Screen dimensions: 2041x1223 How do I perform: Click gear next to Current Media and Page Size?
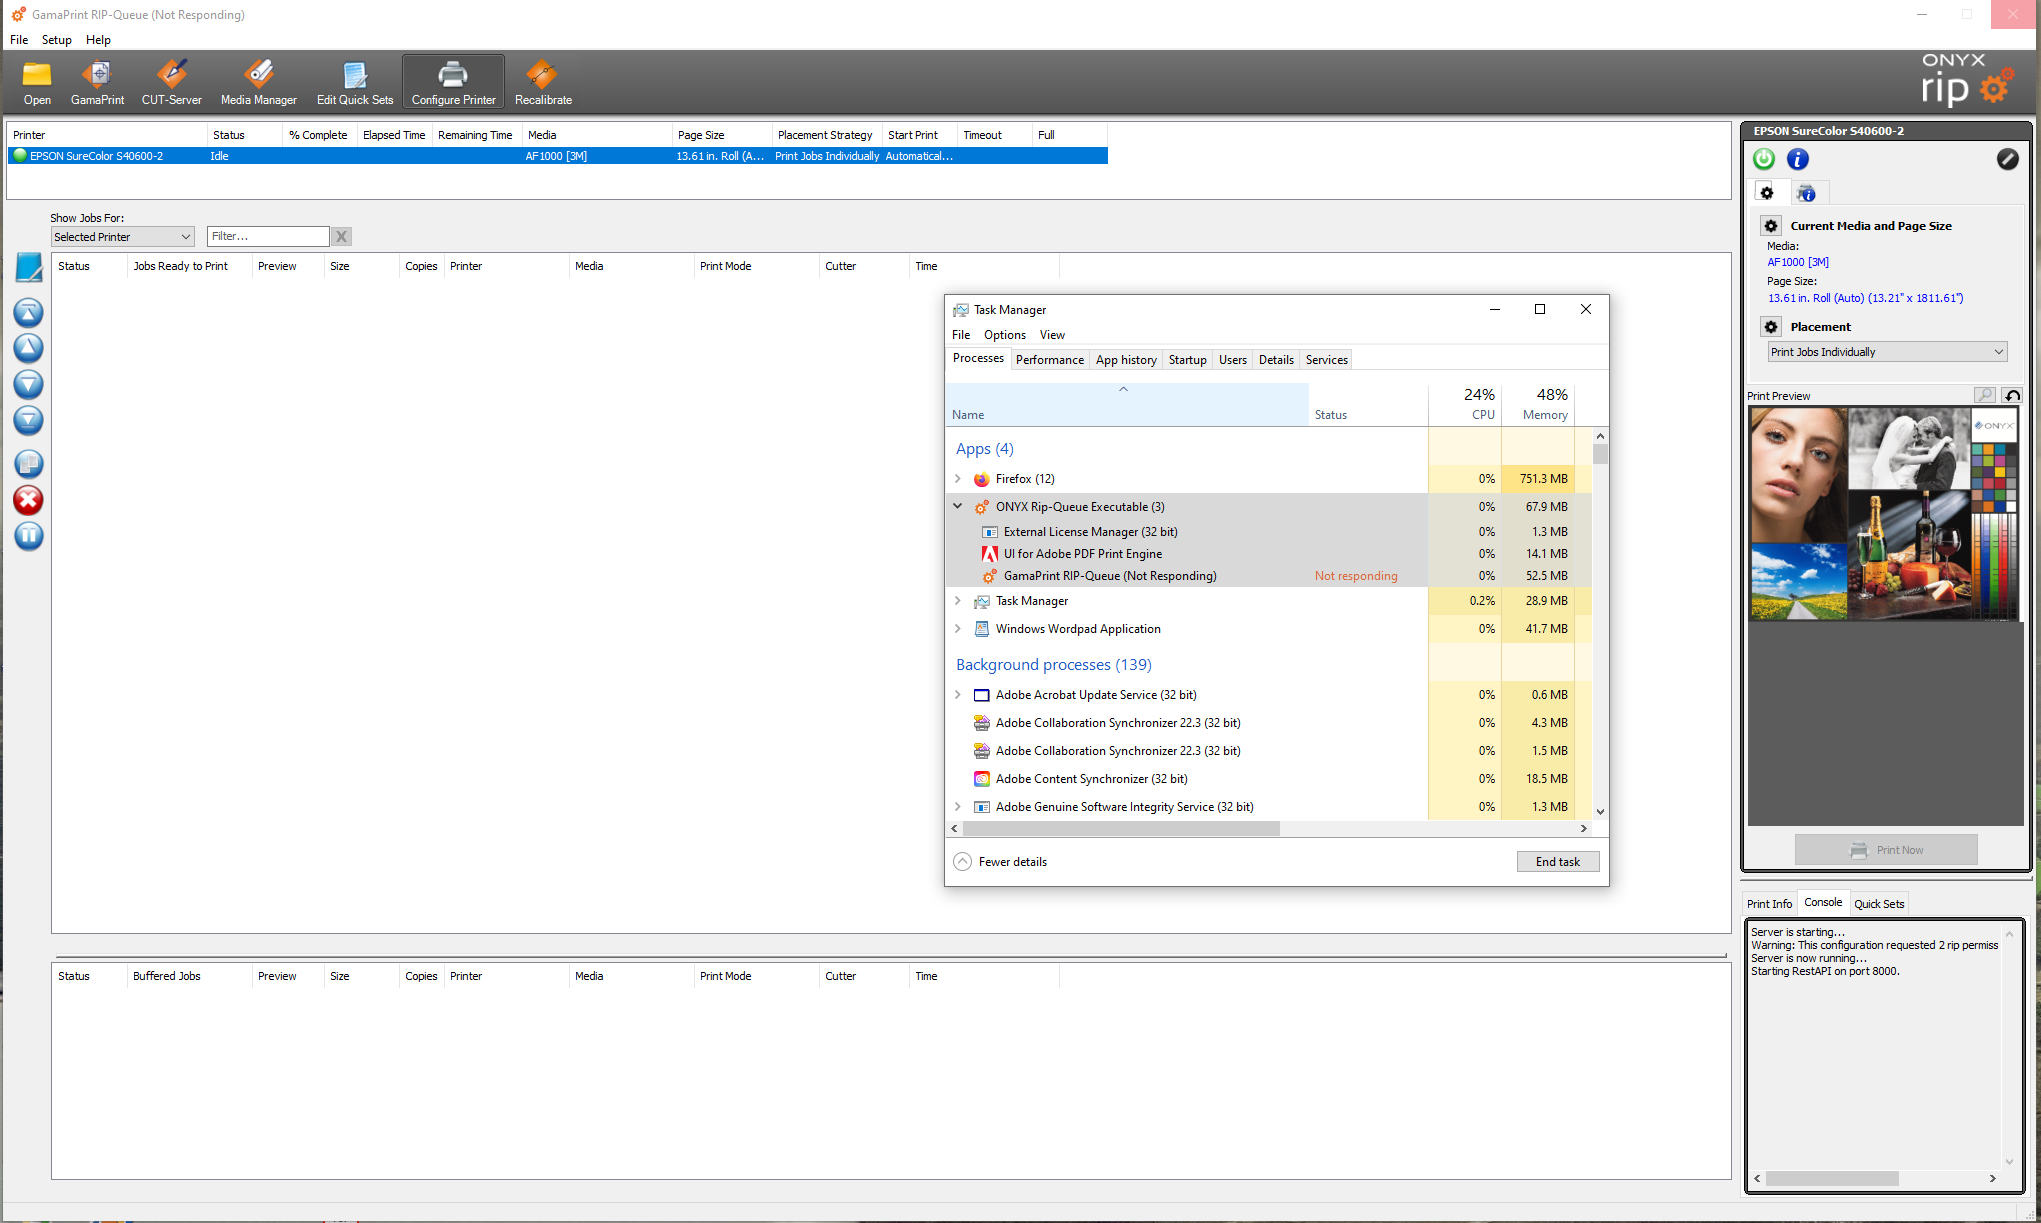(x=1771, y=226)
